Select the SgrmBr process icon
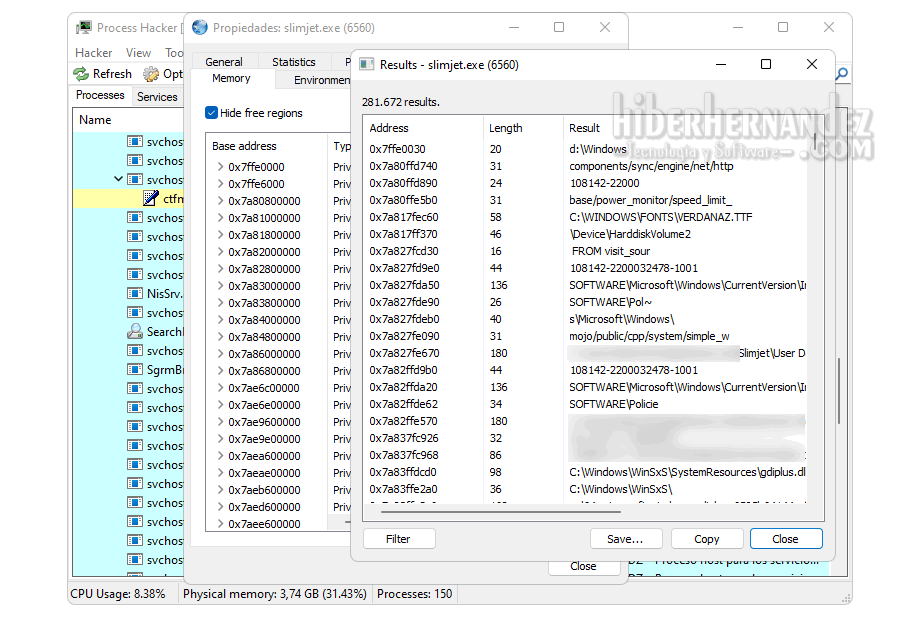Image resolution: width=918 pixels, height=622 pixels. [x=135, y=370]
